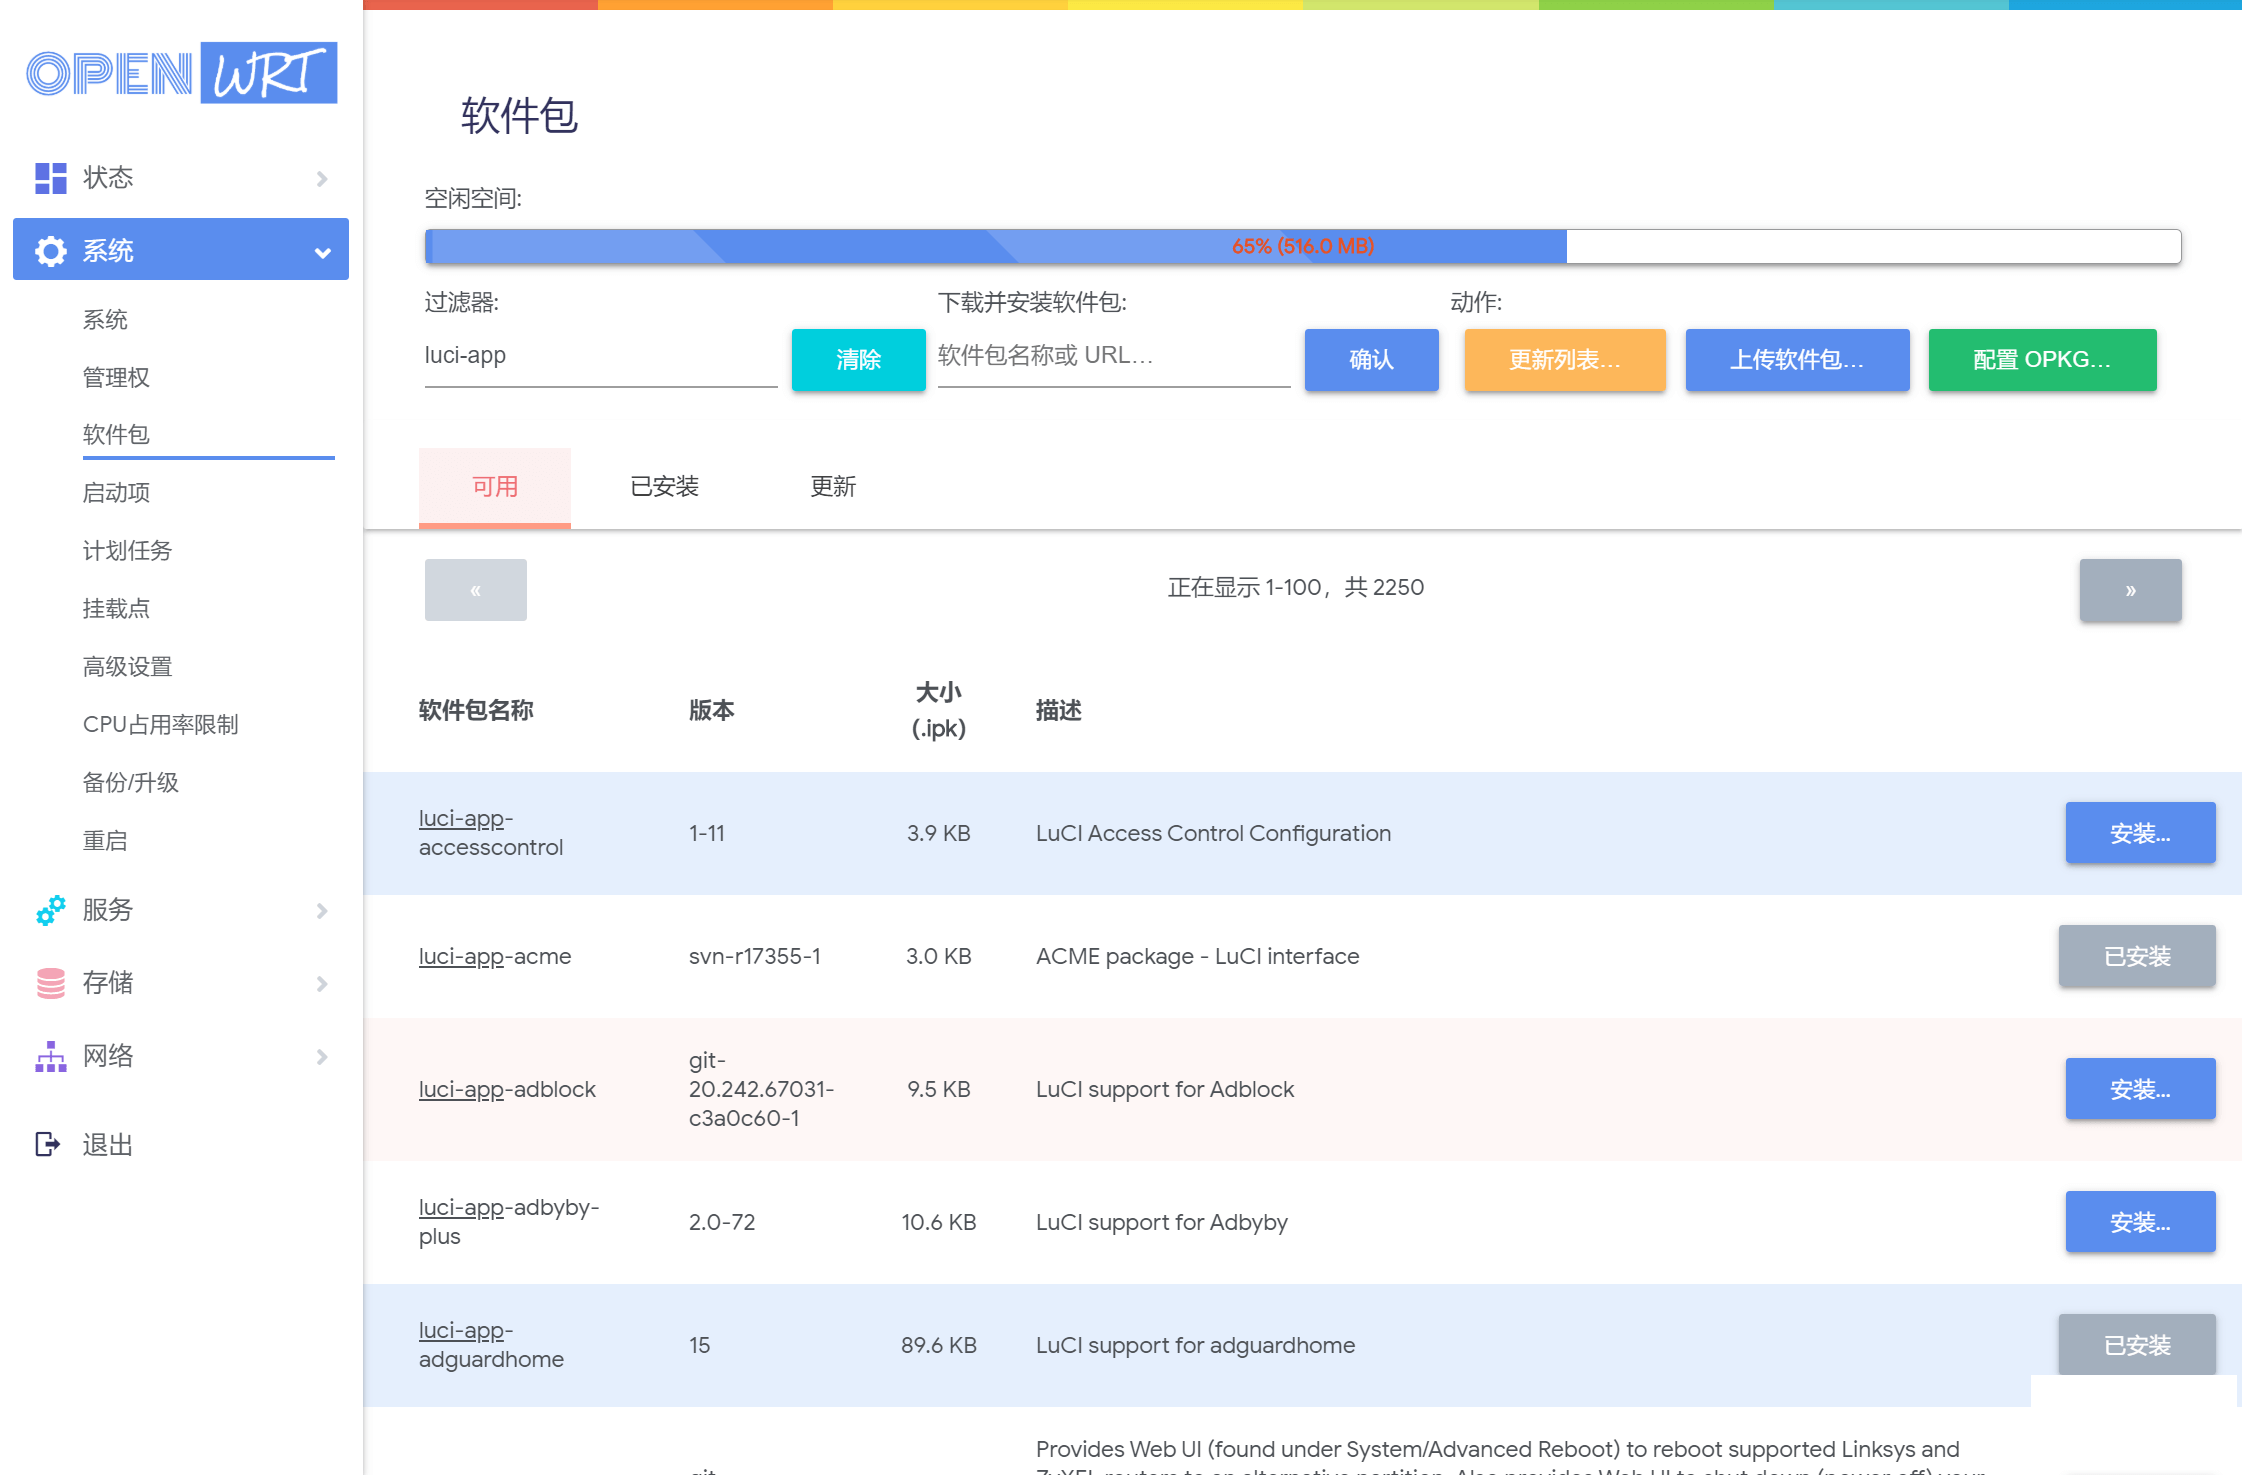Expand the 存储 menu chevron
Image resolution: width=2242 pixels, height=1475 pixels.
(322, 983)
